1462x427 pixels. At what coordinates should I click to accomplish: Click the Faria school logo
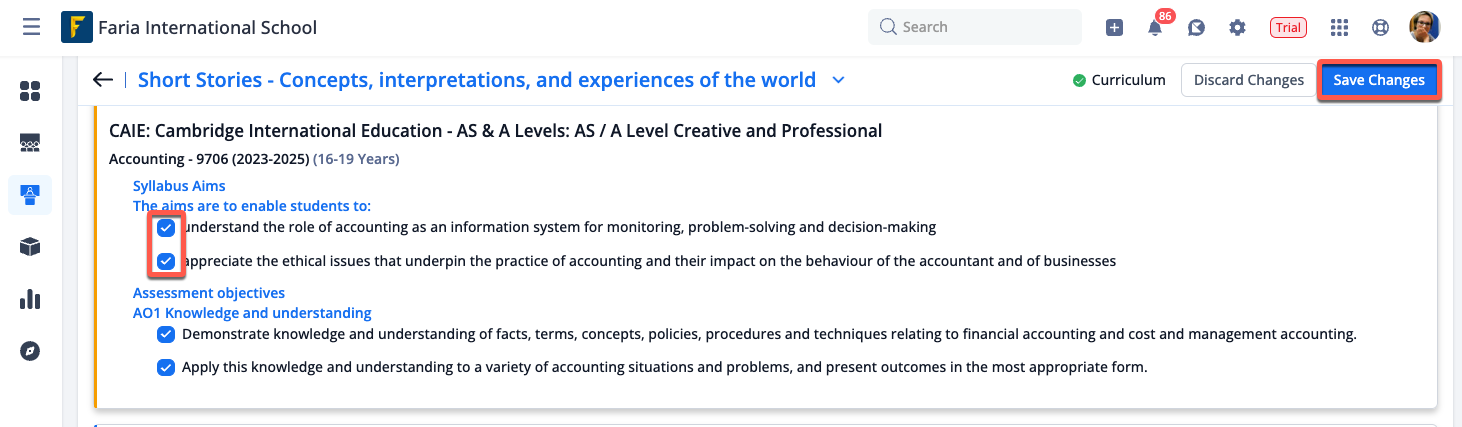77,27
